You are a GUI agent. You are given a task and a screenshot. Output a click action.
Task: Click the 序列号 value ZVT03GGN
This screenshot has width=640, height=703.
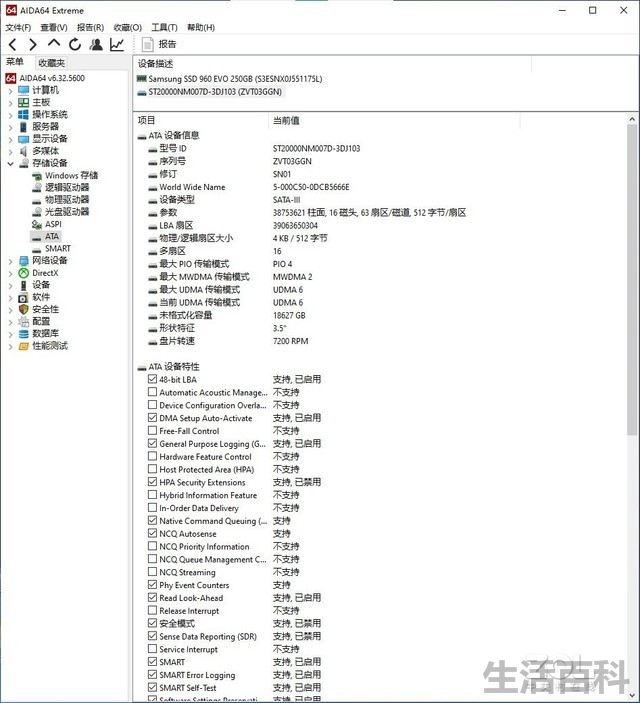[x=292, y=161]
